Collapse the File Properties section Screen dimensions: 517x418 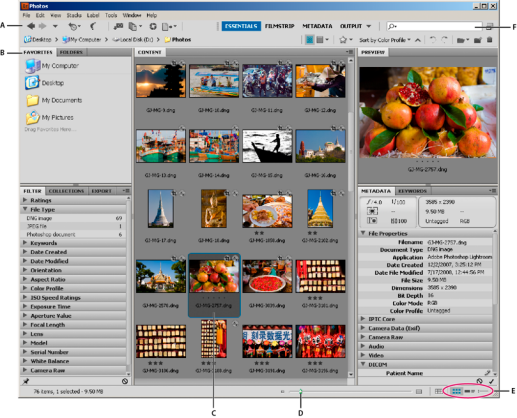point(363,233)
